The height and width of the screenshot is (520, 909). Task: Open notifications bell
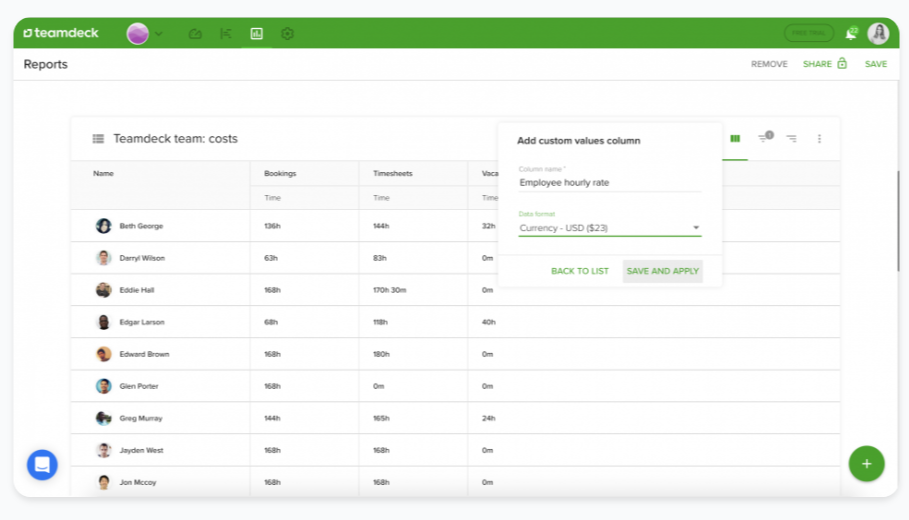[x=850, y=34]
